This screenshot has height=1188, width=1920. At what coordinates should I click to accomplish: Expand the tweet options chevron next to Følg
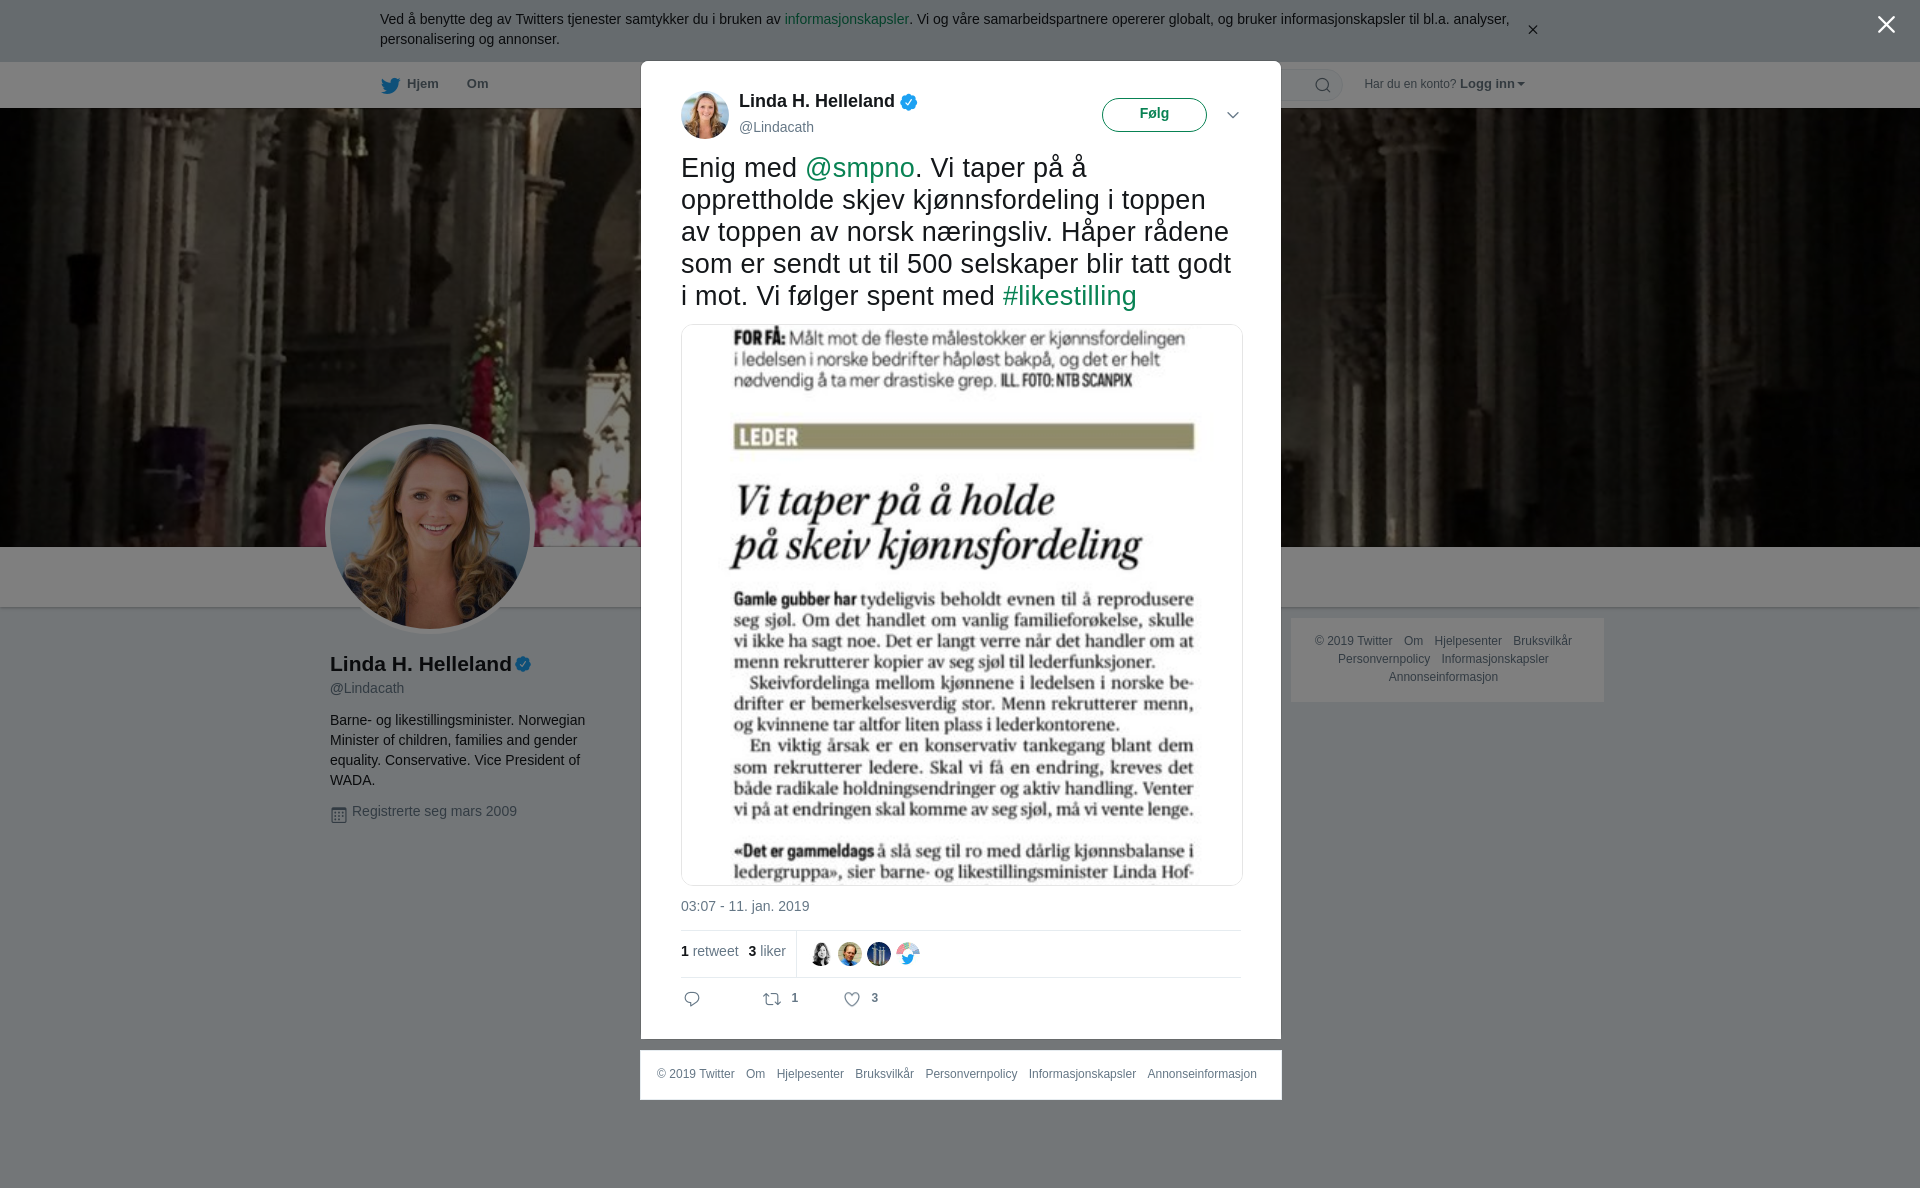click(x=1233, y=115)
